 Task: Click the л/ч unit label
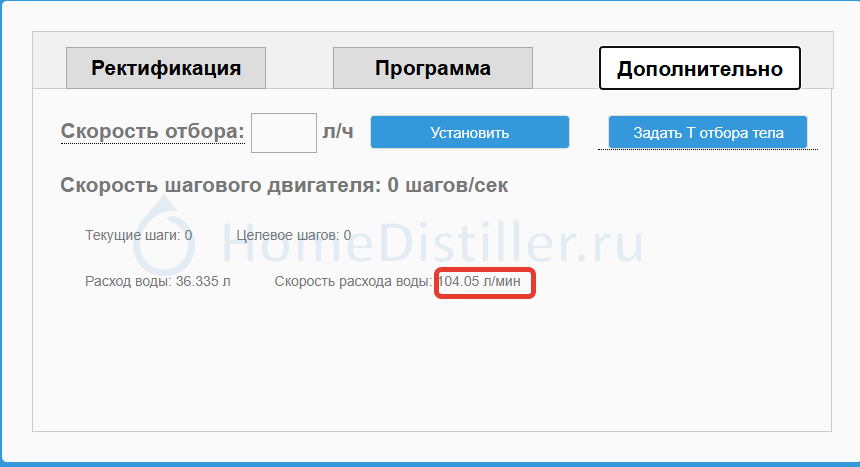pyautogui.click(x=338, y=132)
